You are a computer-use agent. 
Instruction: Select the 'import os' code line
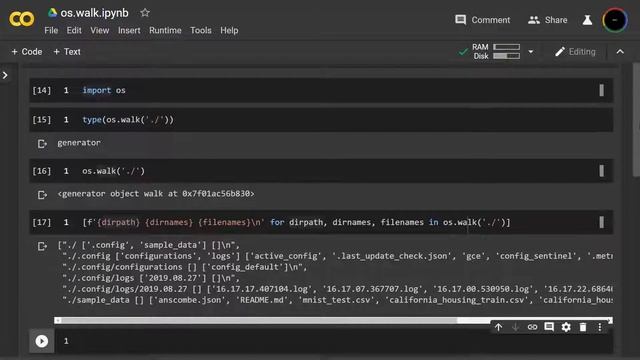pyautogui.click(x=104, y=90)
